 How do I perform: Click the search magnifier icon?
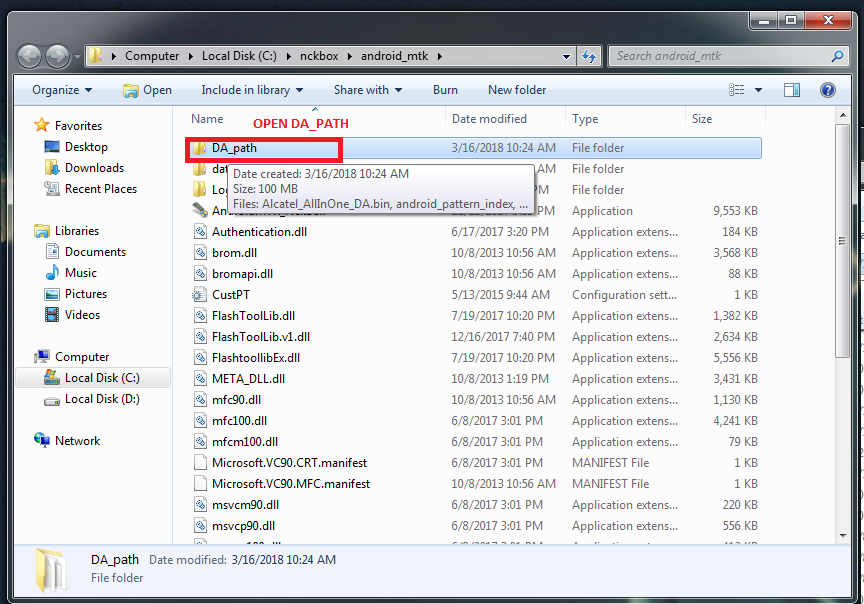click(838, 56)
